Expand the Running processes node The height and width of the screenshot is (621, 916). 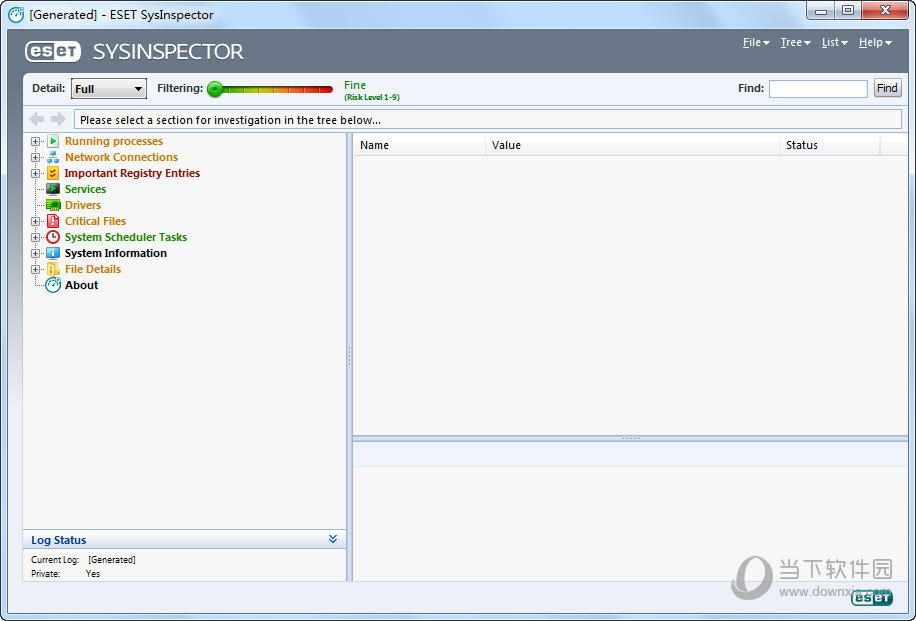36,141
